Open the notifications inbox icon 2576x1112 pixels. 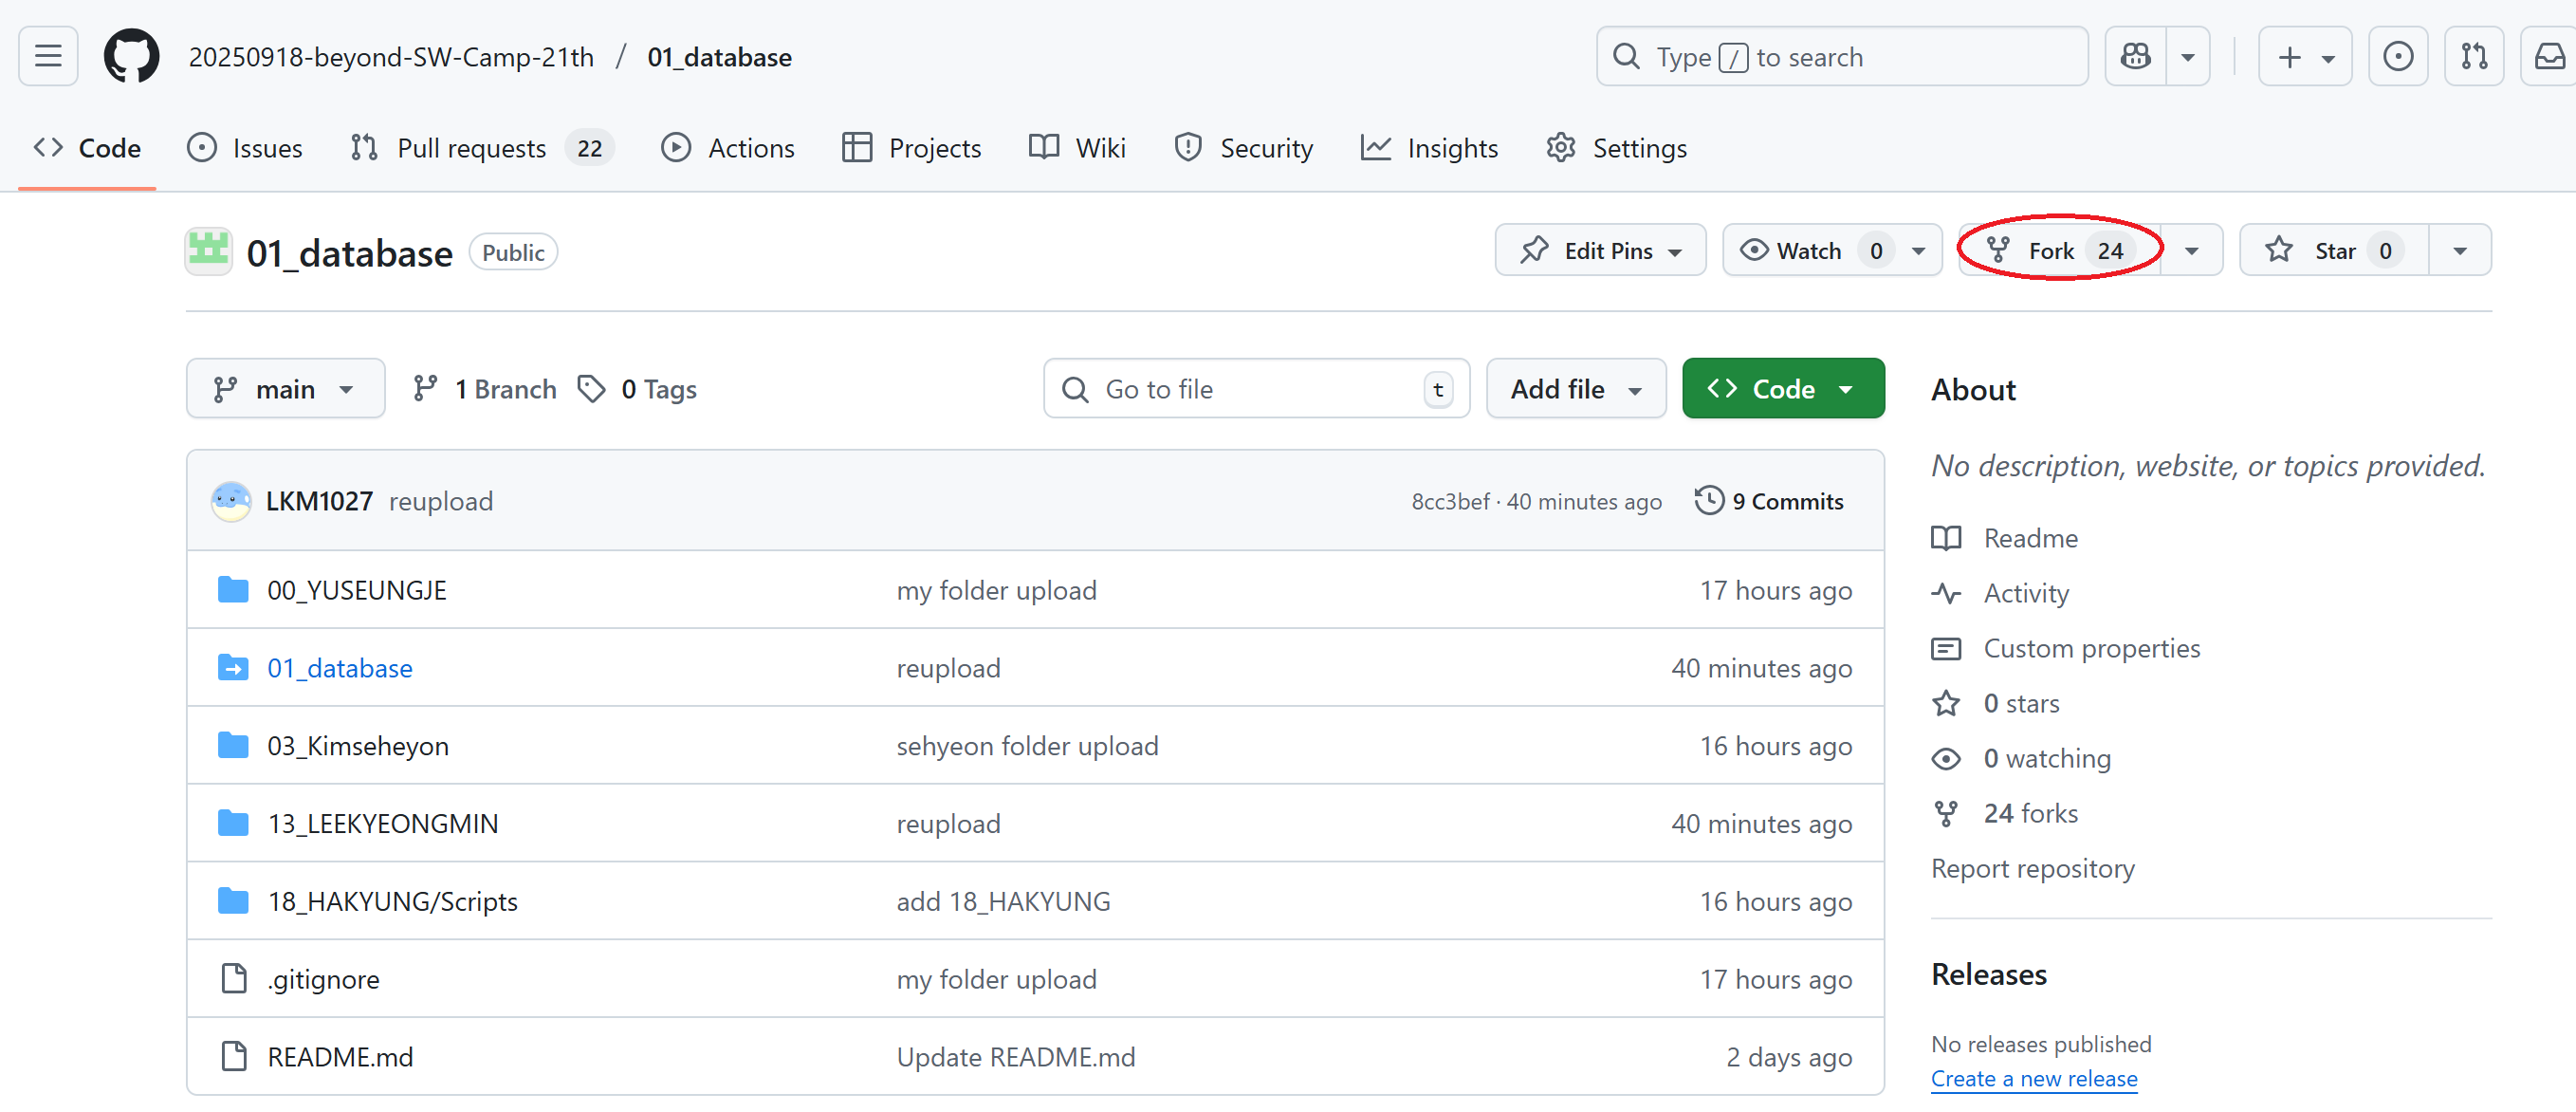click(x=2549, y=56)
